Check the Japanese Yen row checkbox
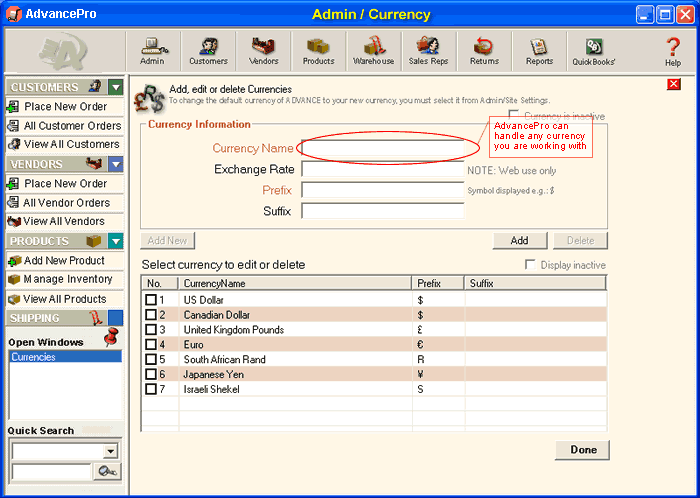This screenshot has height=498, width=700. 151,374
